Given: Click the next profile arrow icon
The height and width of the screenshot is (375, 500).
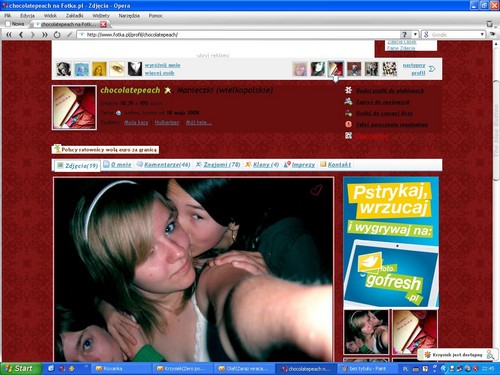Looking at the screenshot, I should click(432, 69).
